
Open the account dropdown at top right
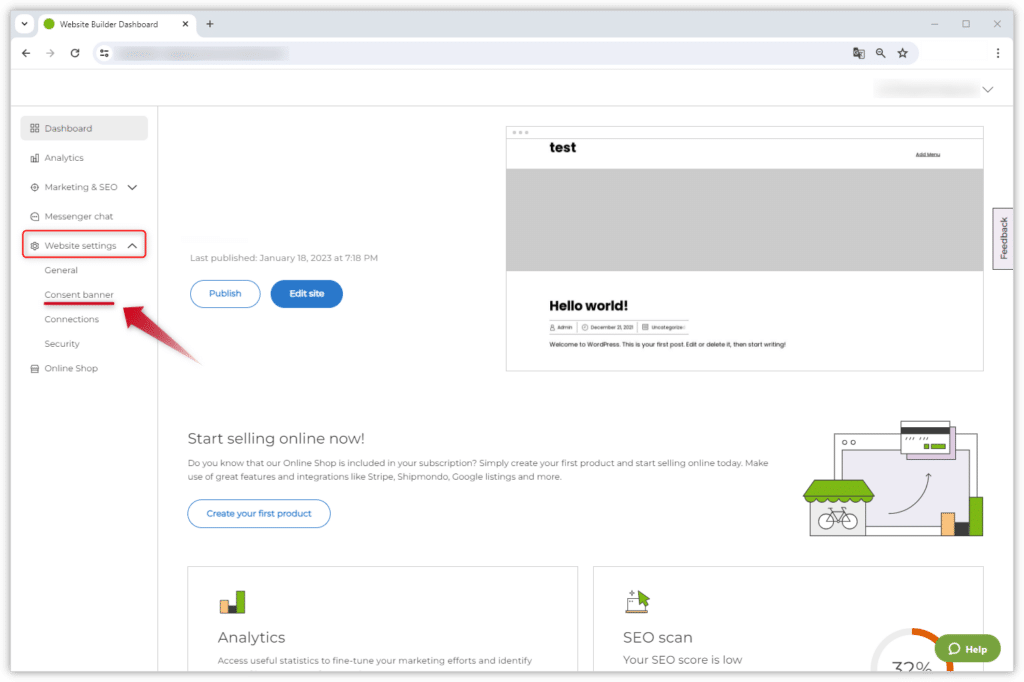(987, 89)
